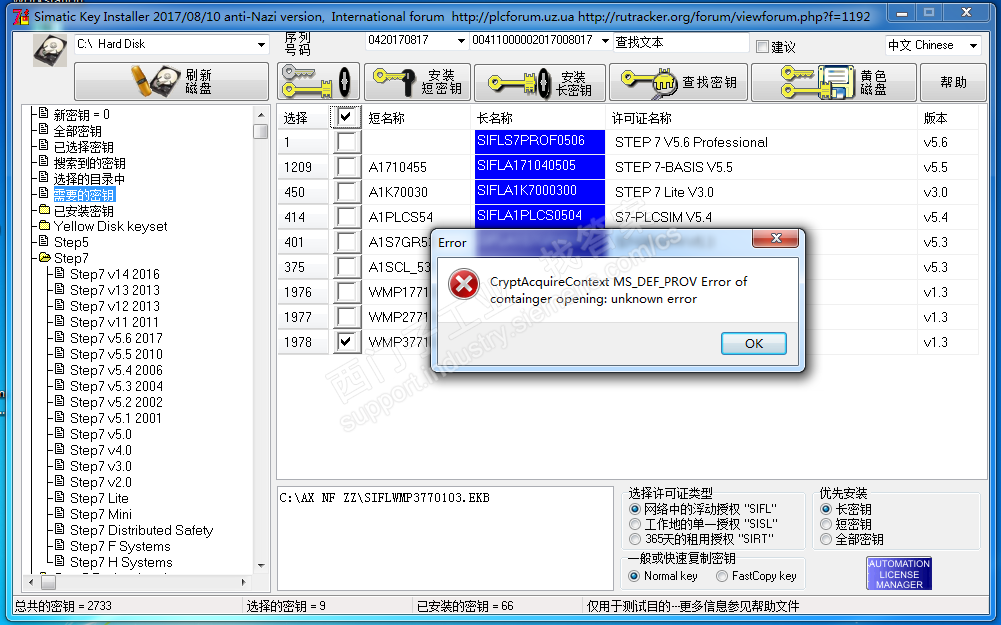The height and width of the screenshot is (625, 1001).
Task: Select Step7 Distributed Safety tree item
Action: tap(141, 530)
